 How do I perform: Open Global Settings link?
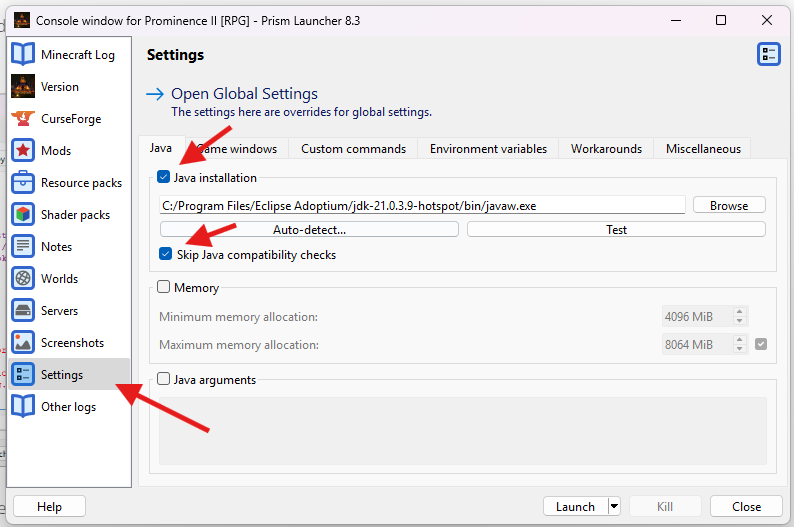pos(244,94)
